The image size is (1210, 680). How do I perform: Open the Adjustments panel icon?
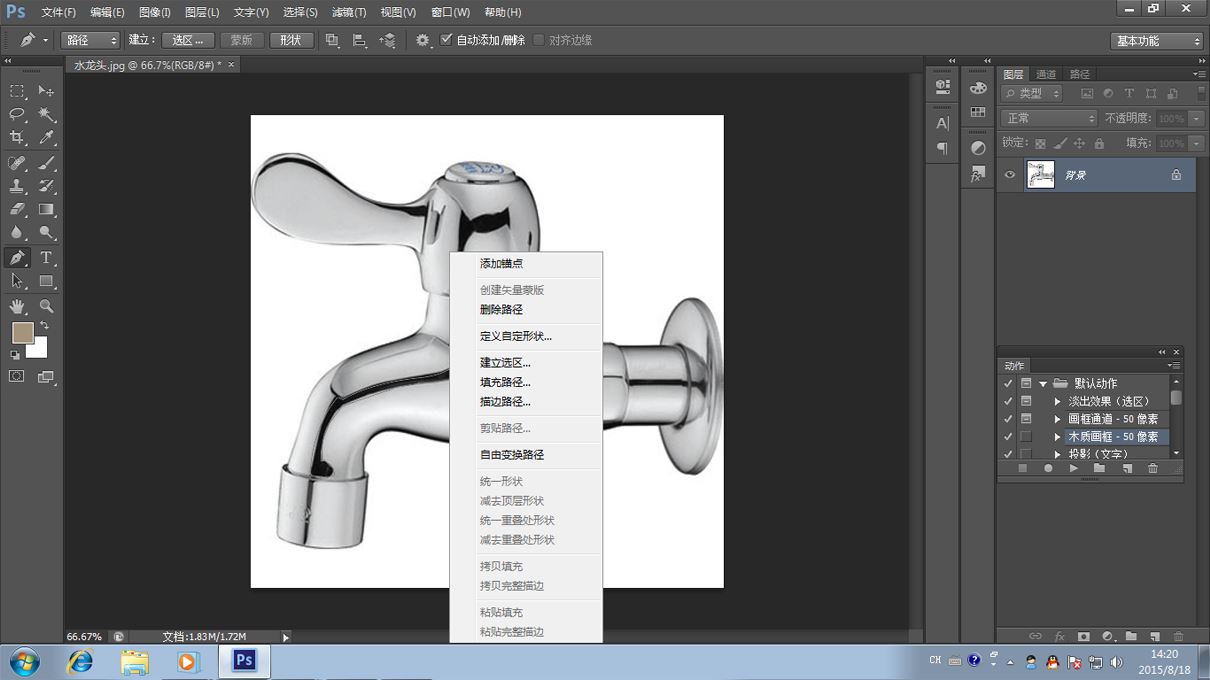pyautogui.click(x=978, y=148)
